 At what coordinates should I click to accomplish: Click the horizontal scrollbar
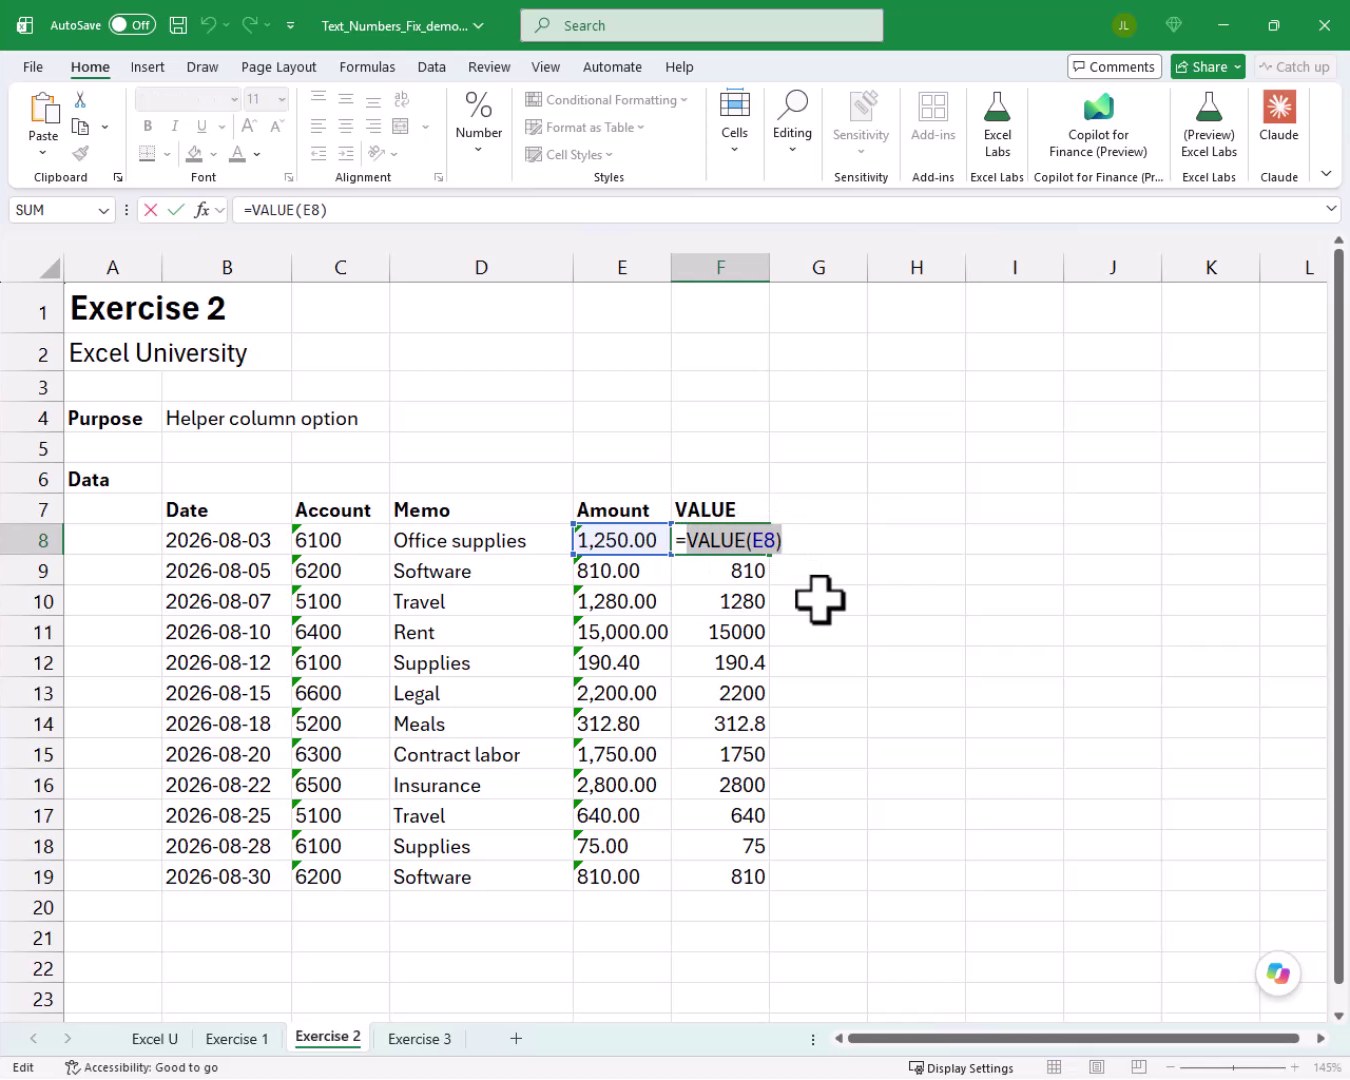(1073, 1039)
